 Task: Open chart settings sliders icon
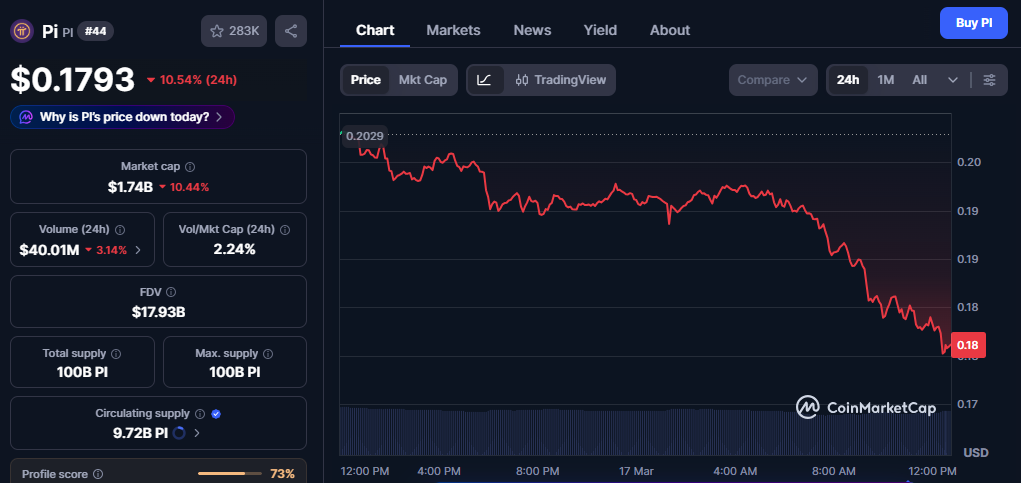coord(989,80)
